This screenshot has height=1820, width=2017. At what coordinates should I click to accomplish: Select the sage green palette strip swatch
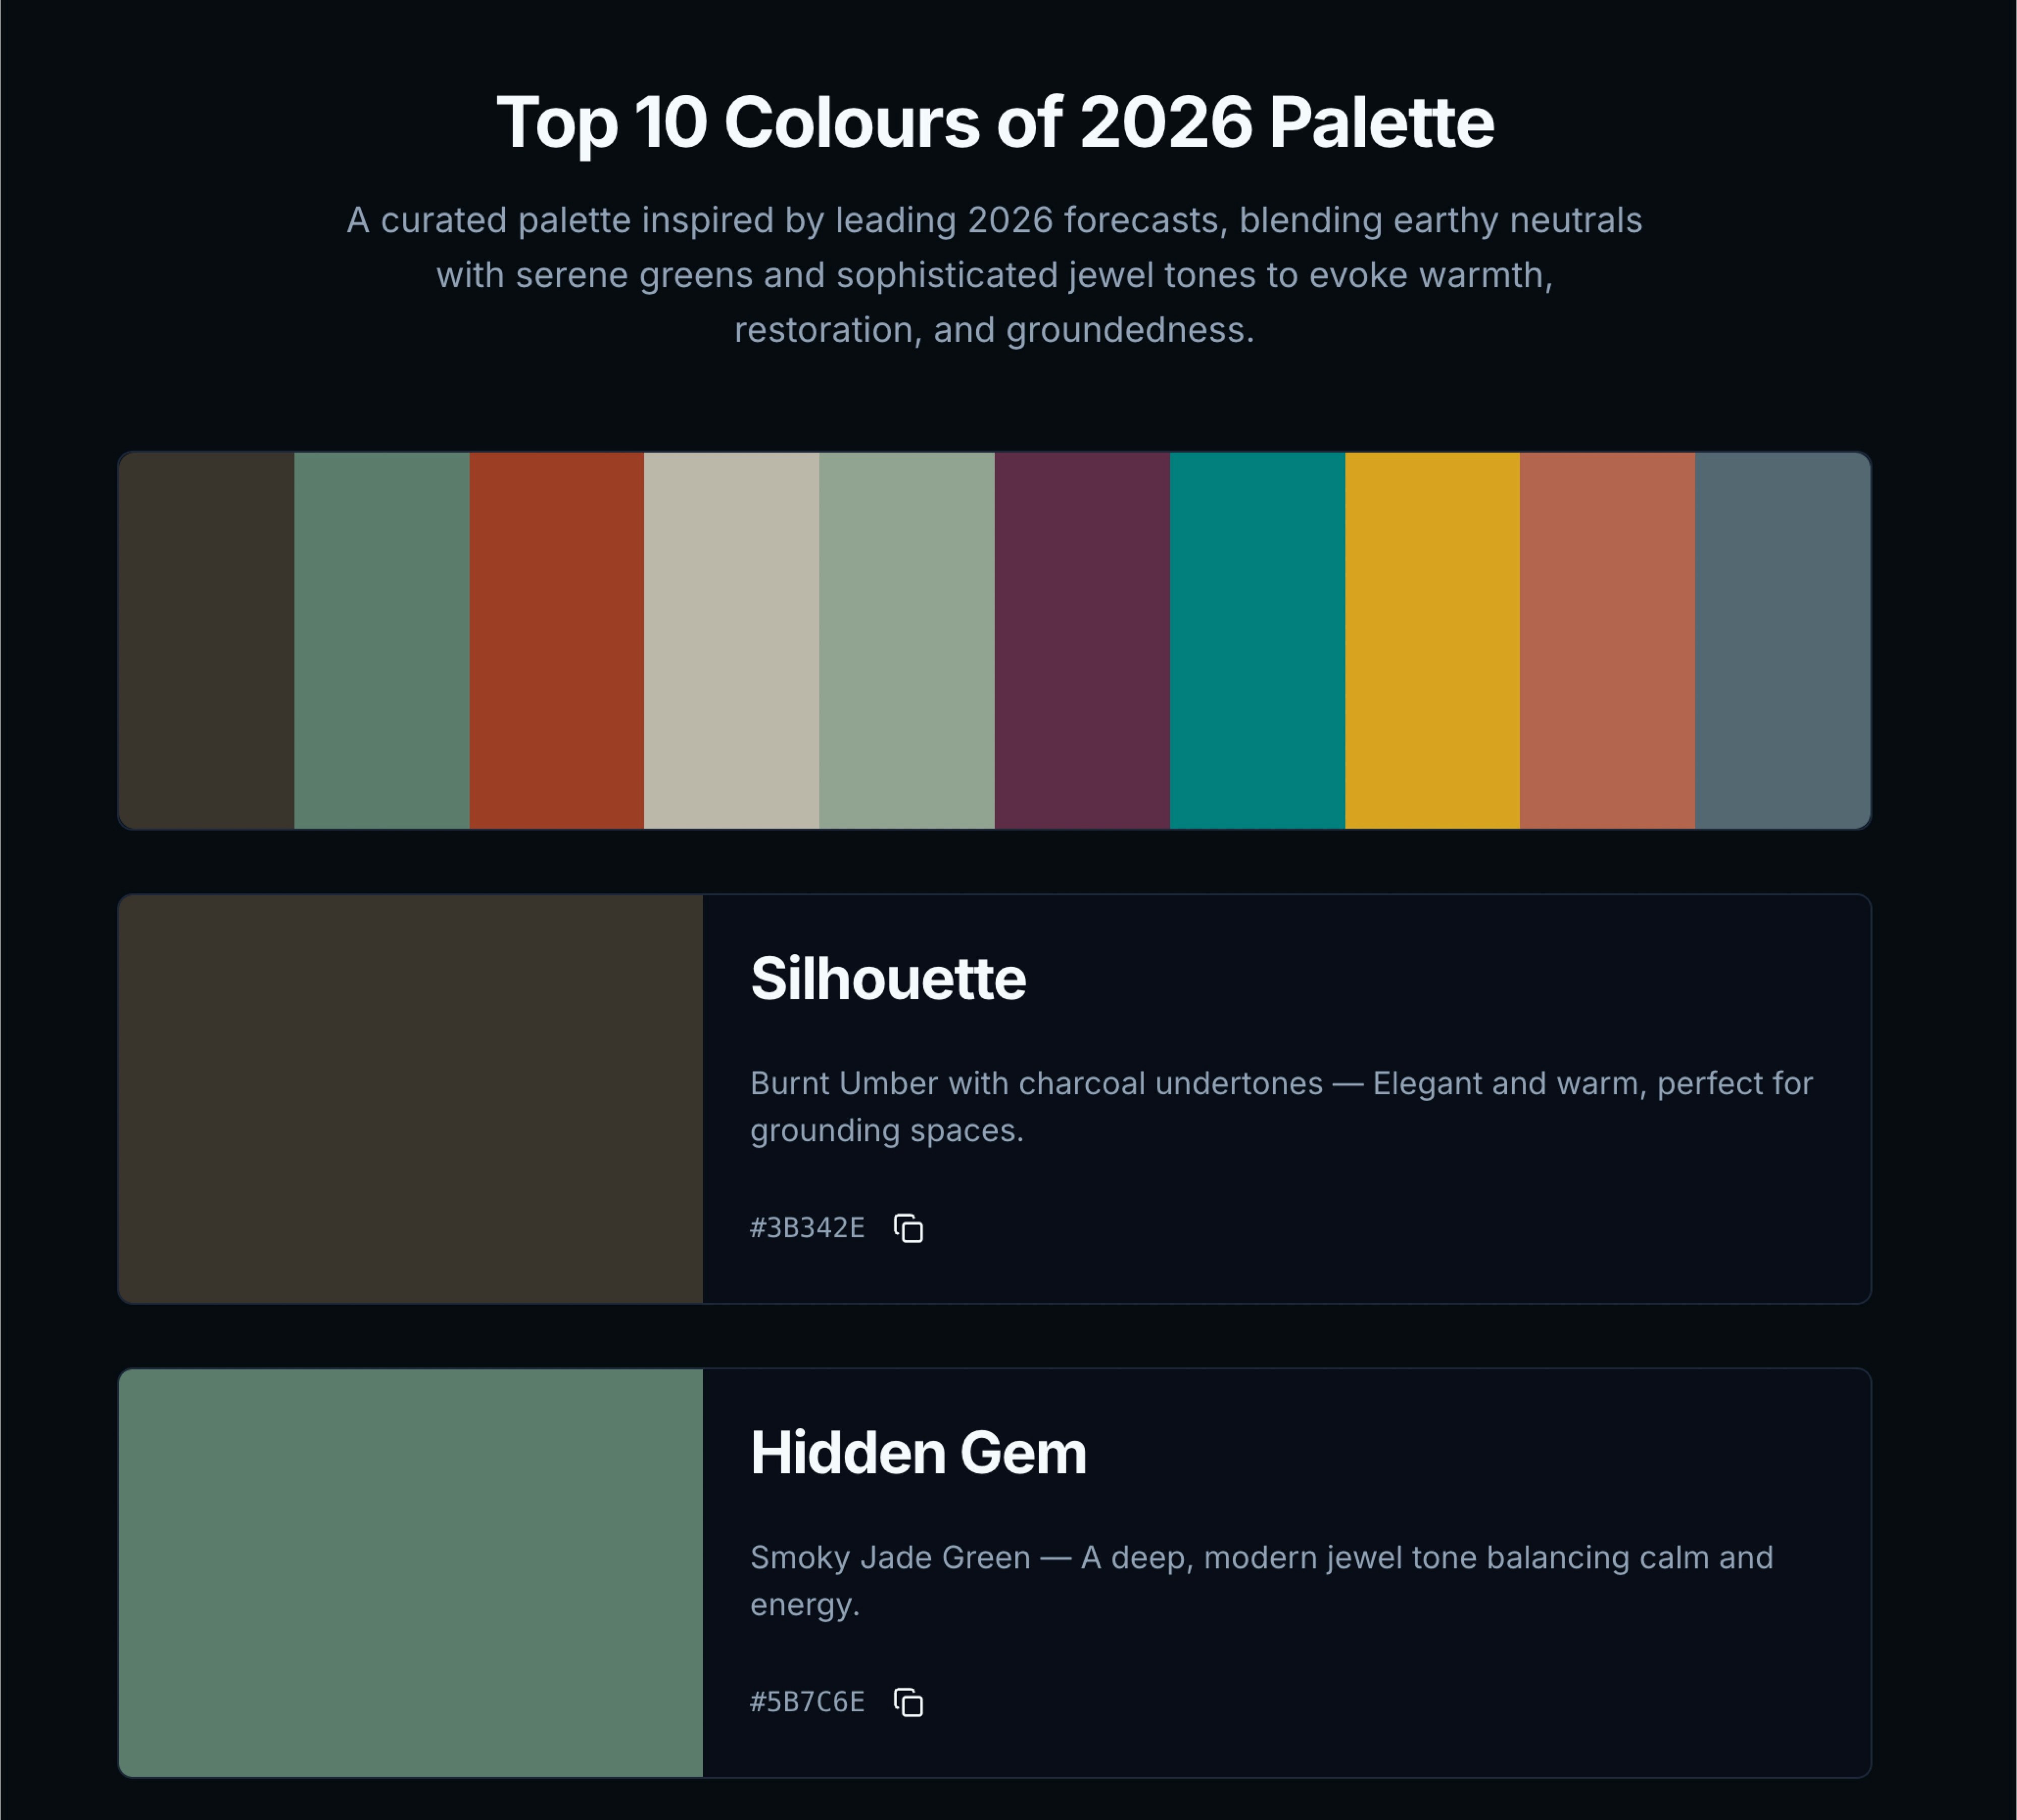(x=907, y=640)
